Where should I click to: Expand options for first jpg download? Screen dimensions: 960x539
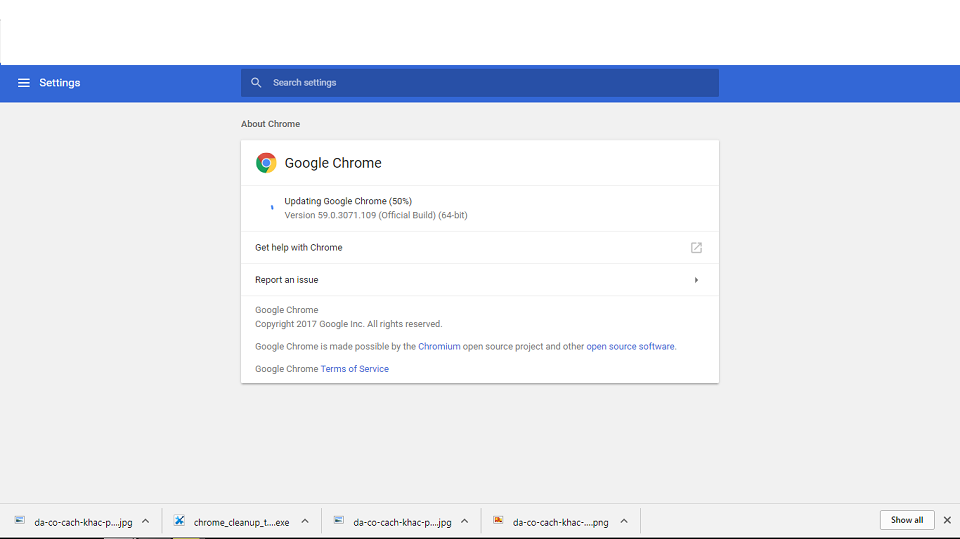tap(146, 521)
